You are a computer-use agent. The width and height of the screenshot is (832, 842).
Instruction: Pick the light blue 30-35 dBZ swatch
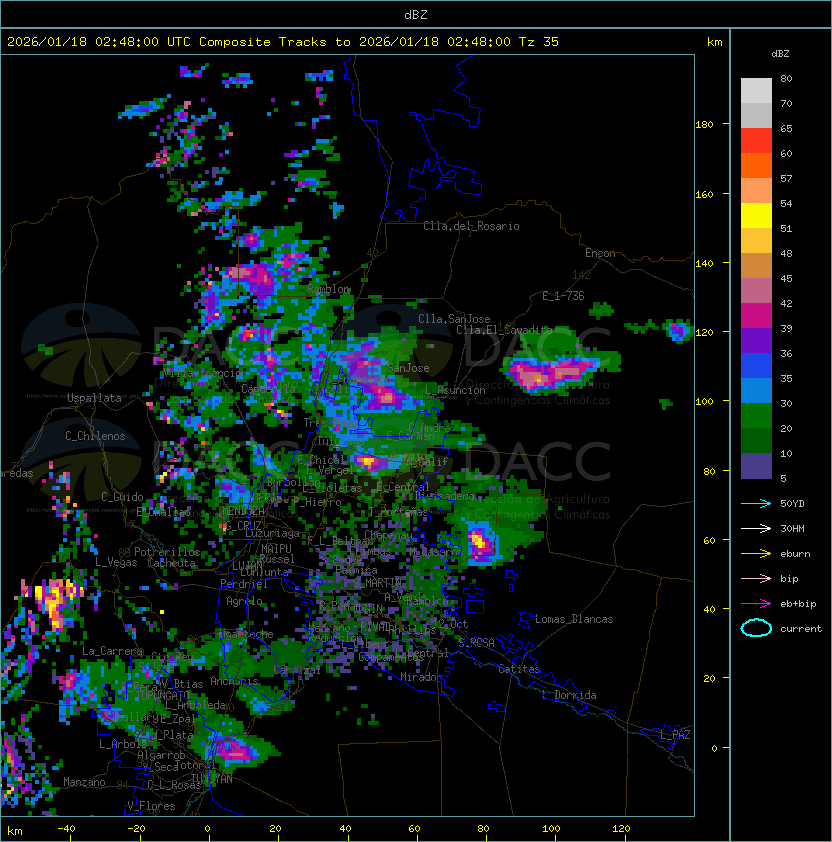click(x=756, y=390)
